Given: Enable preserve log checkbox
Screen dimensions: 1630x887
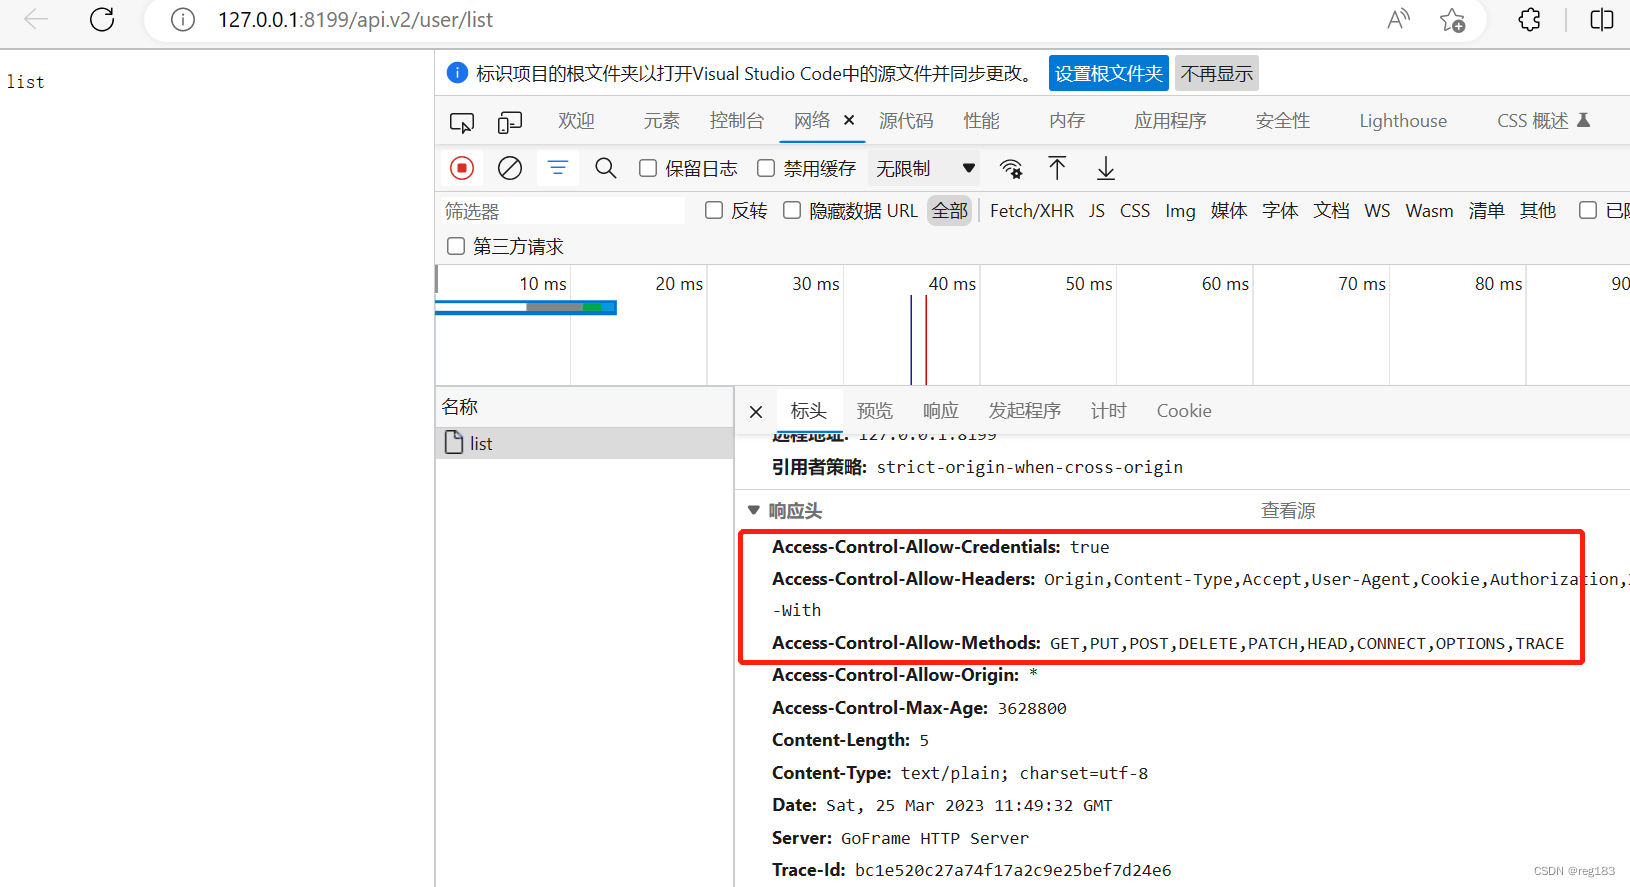Looking at the screenshot, I should 648,168.
